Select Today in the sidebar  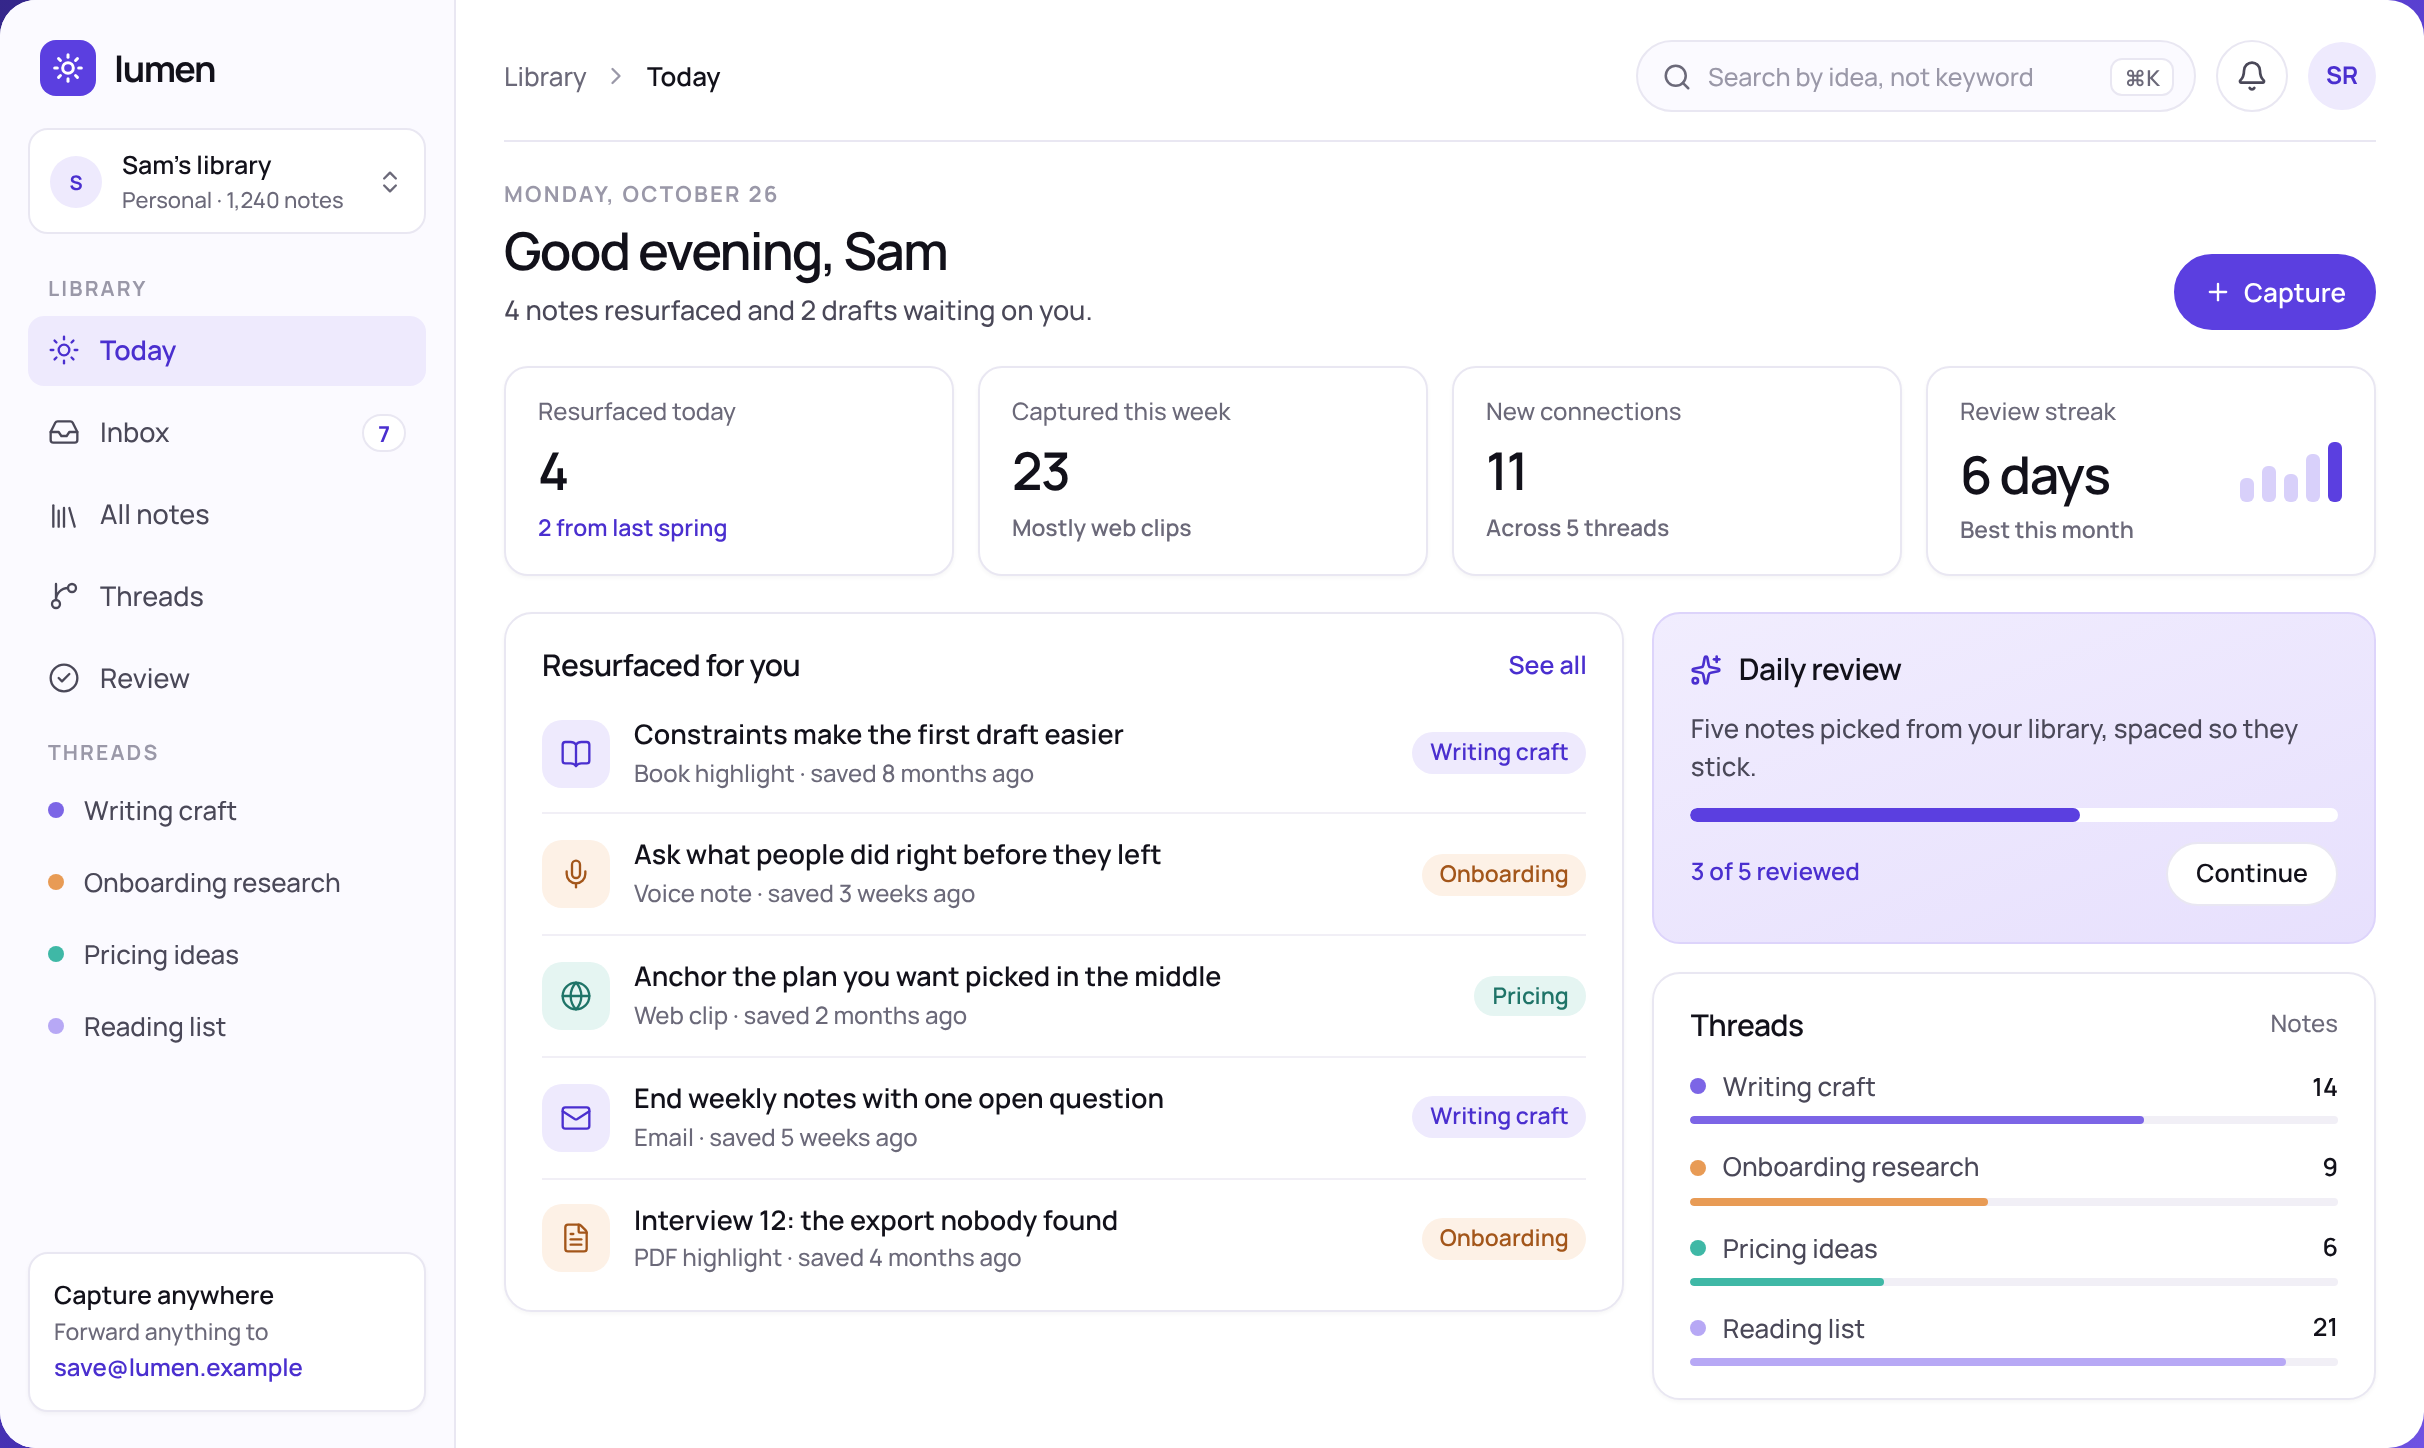[x=227, y=351]
